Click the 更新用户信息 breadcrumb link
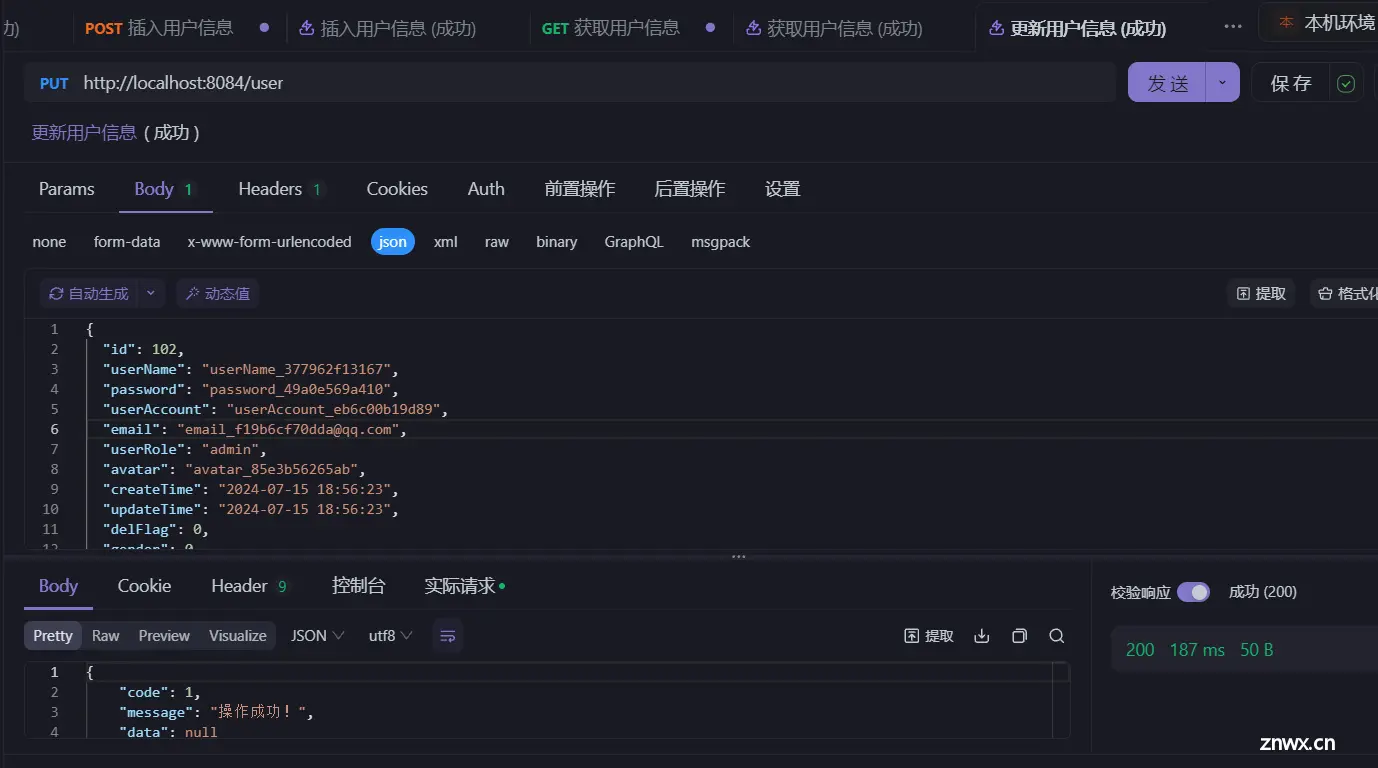The image size is (1378, 768). (x=85, y=132)
